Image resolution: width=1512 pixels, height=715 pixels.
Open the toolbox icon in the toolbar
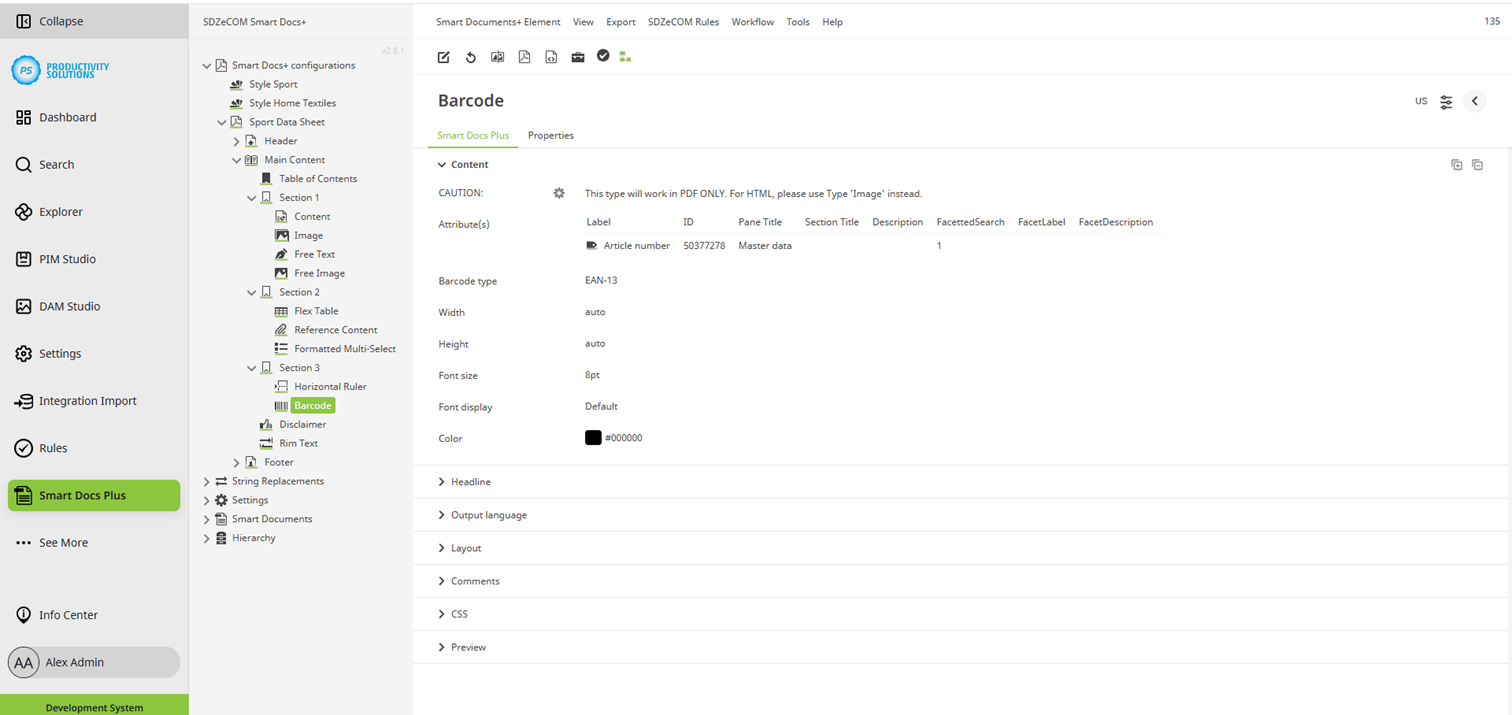click(578, 57)
